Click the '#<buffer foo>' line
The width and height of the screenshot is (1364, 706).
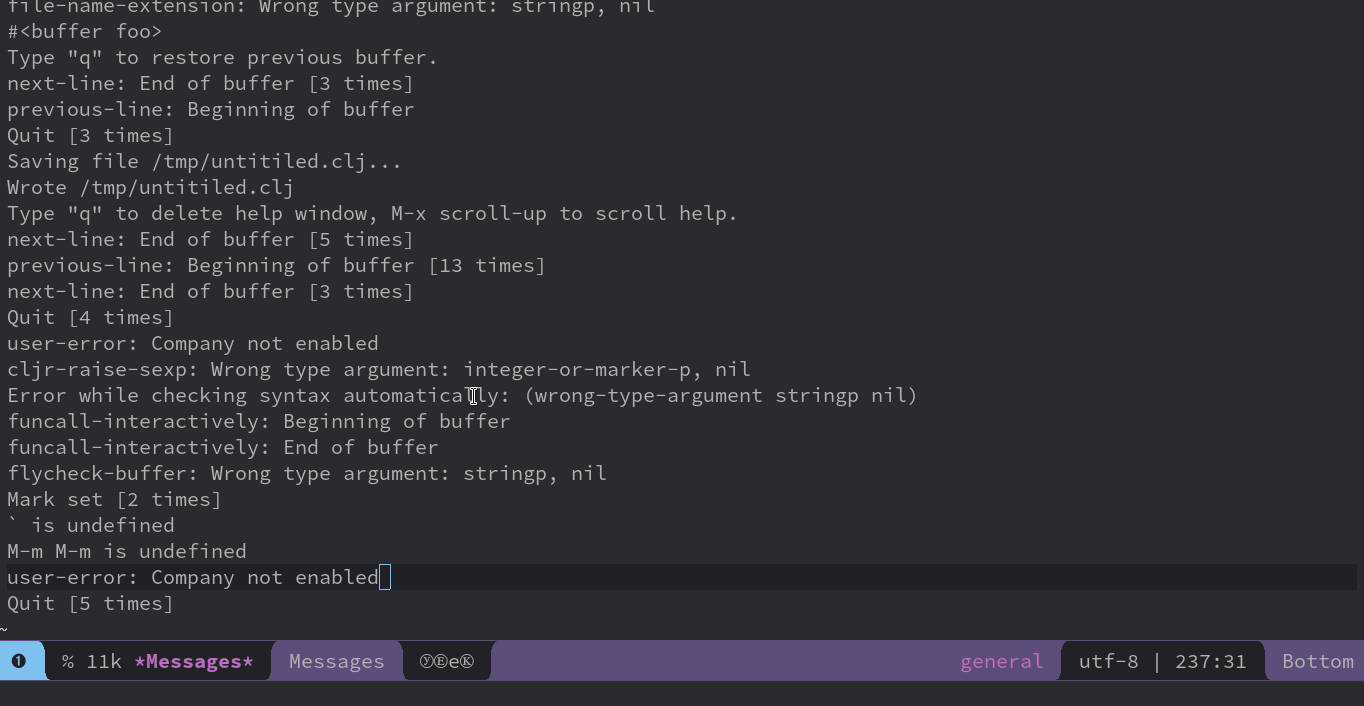pos(85,31)
